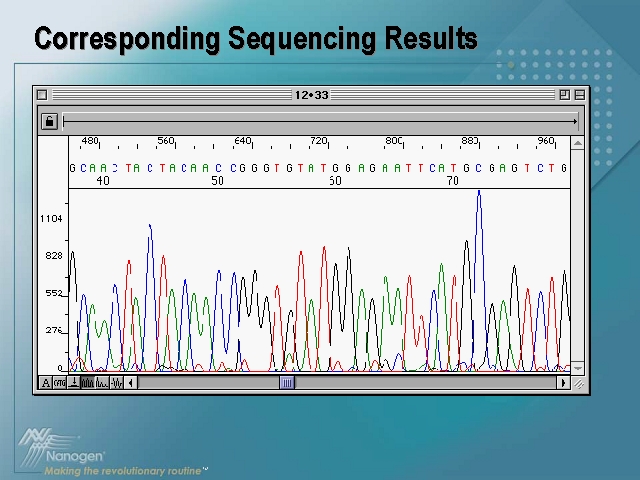Screen dimensions: 640x480
Task: Click the window zoom box in title bar
Action: coord(564,95)
